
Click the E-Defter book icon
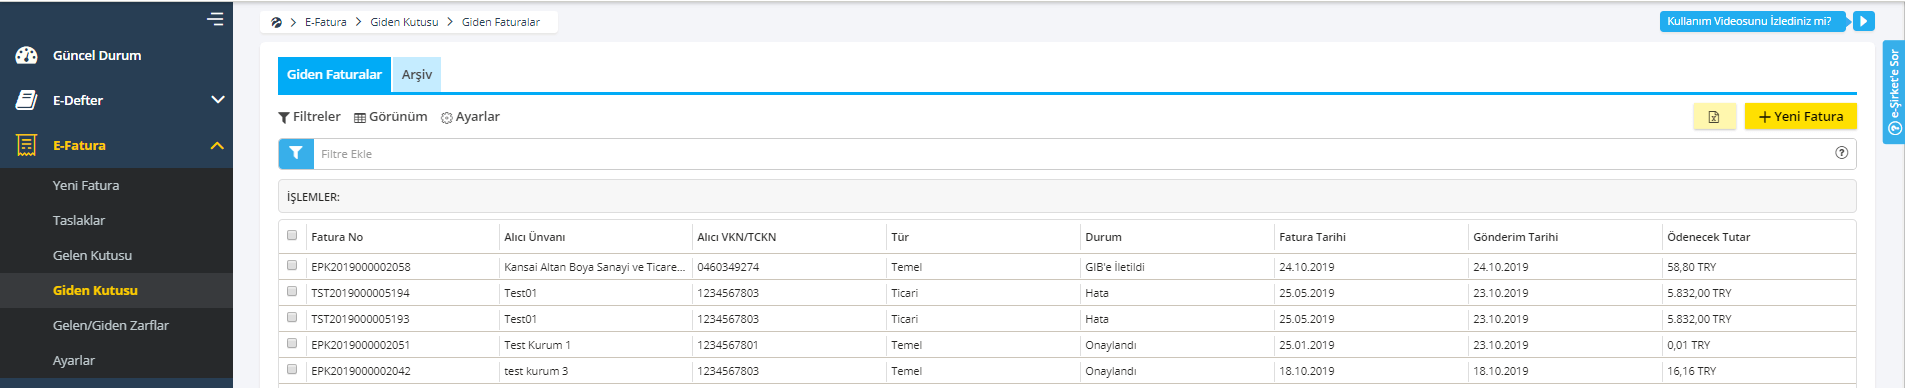point(27,100)
